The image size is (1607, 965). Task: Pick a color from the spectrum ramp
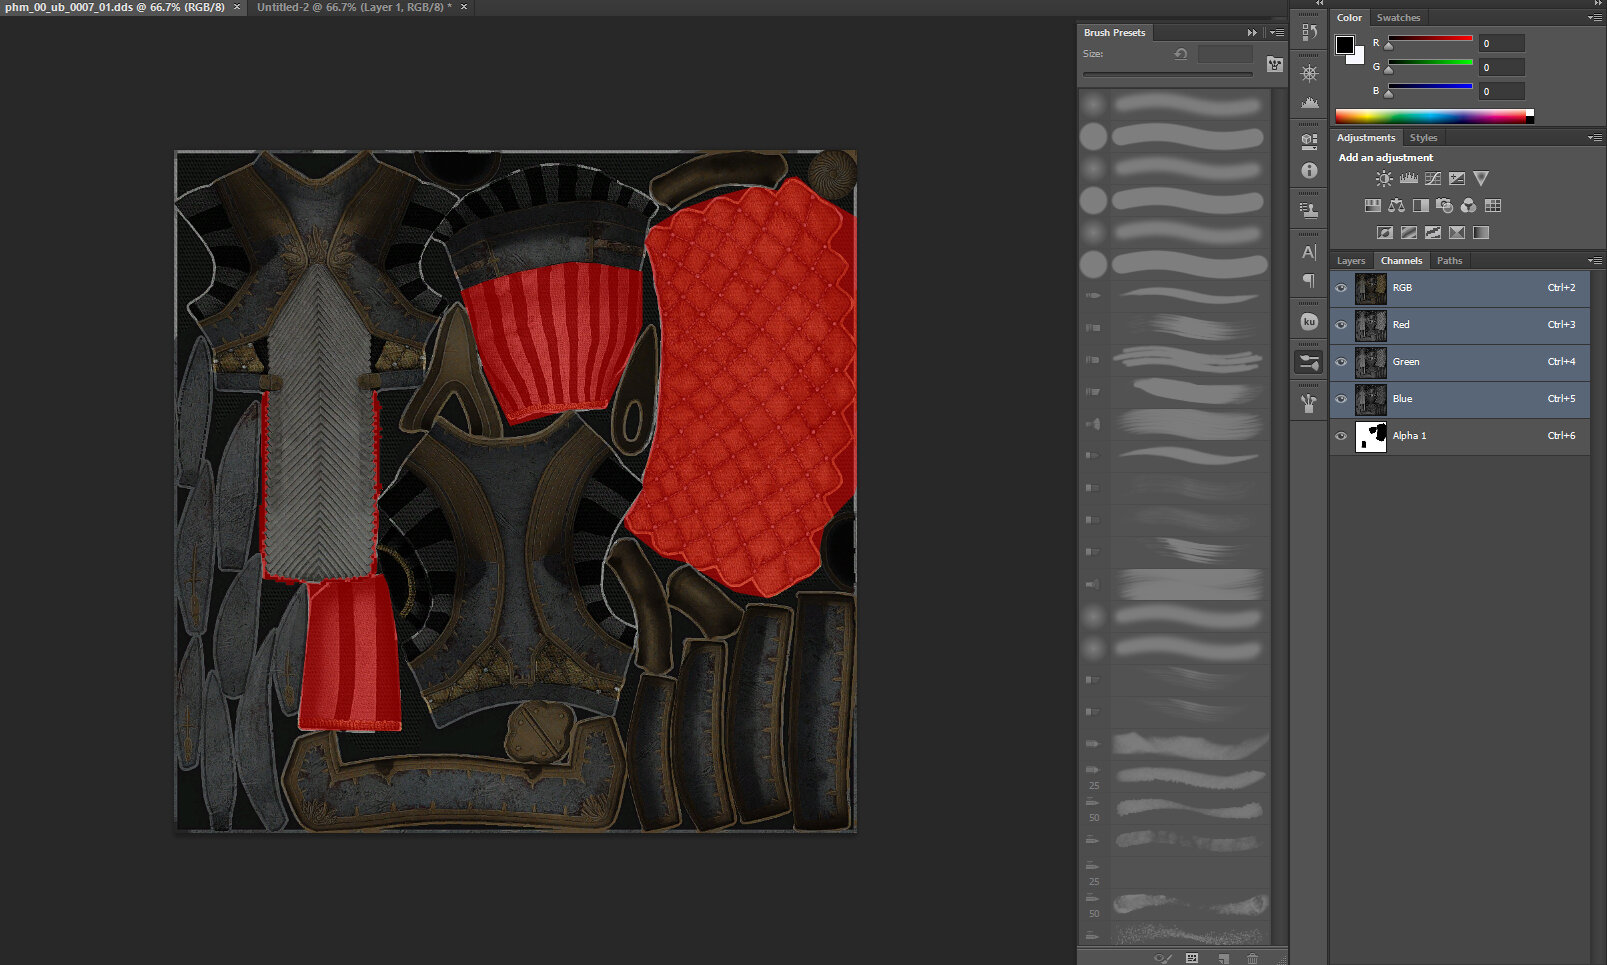click(x=1434, y=117)
